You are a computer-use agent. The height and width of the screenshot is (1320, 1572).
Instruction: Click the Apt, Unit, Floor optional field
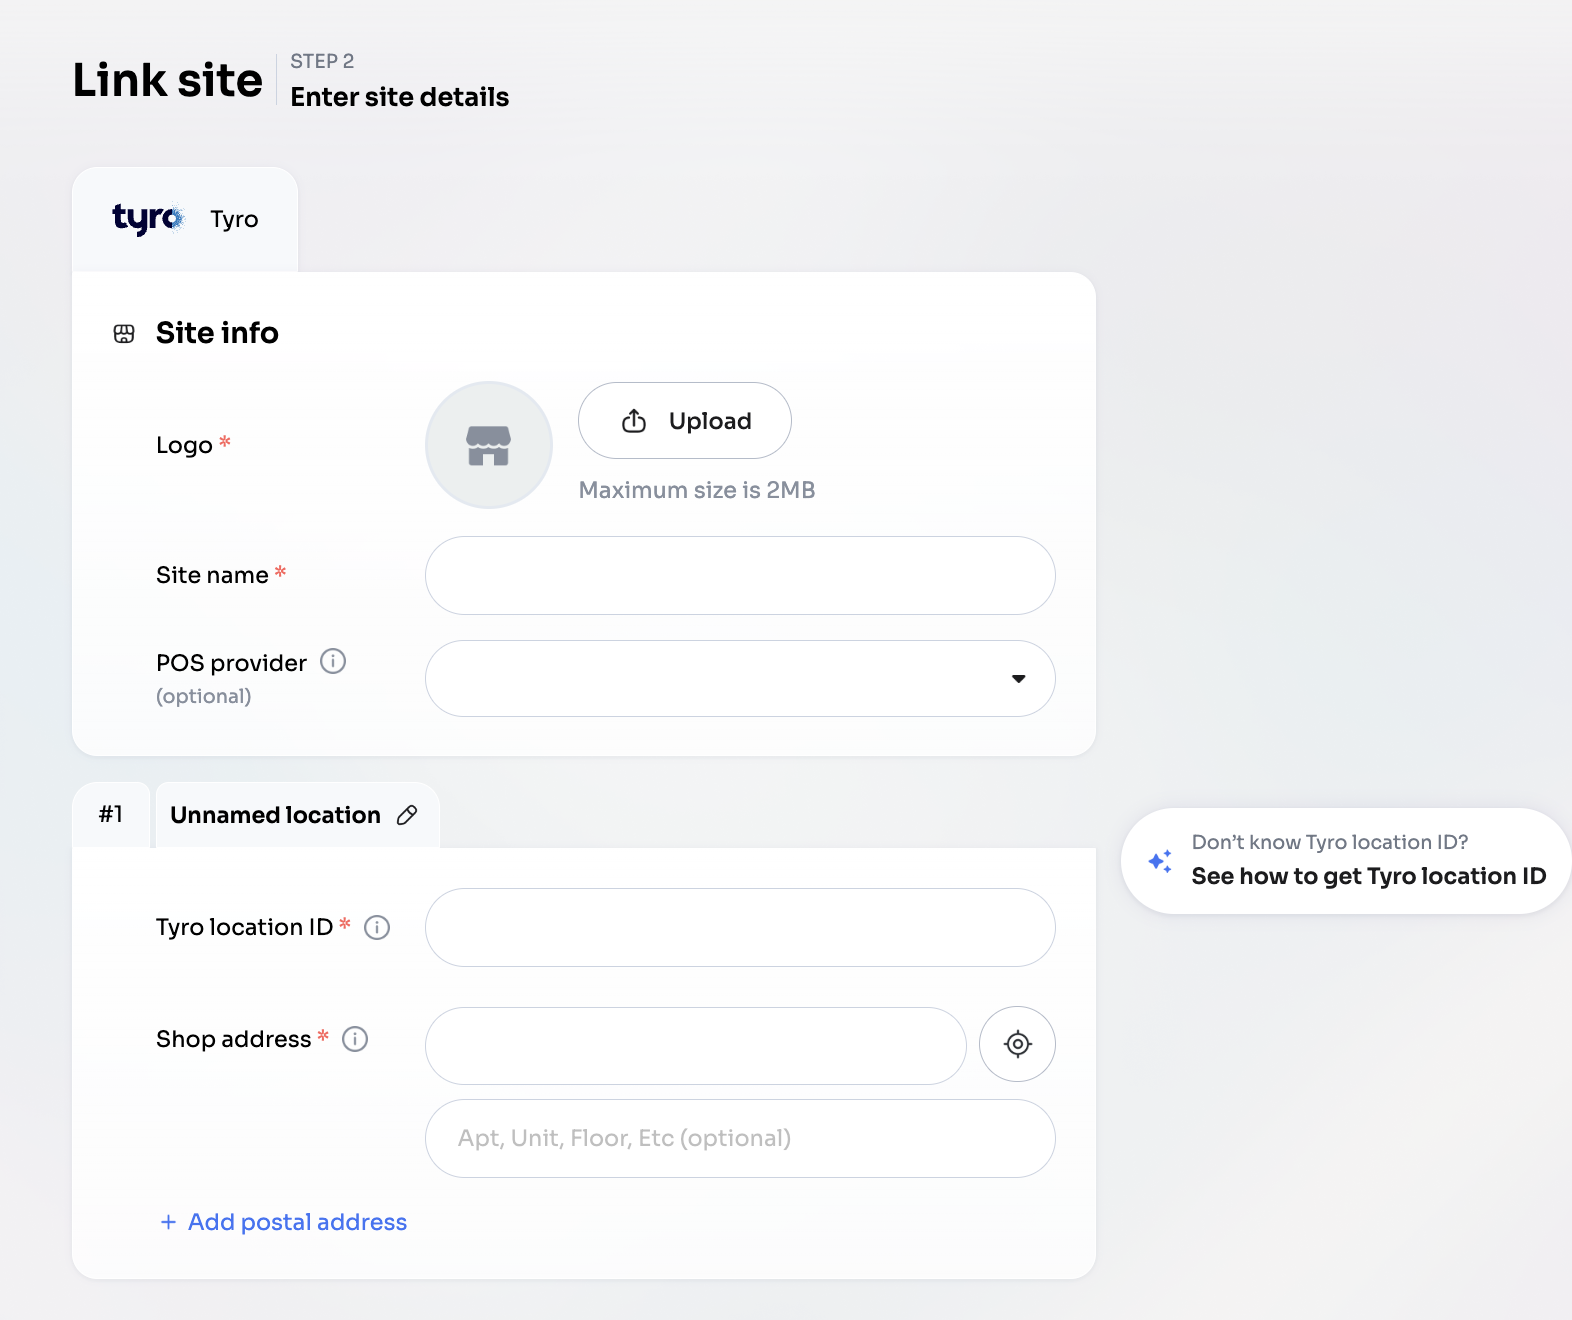[740, 1139]
